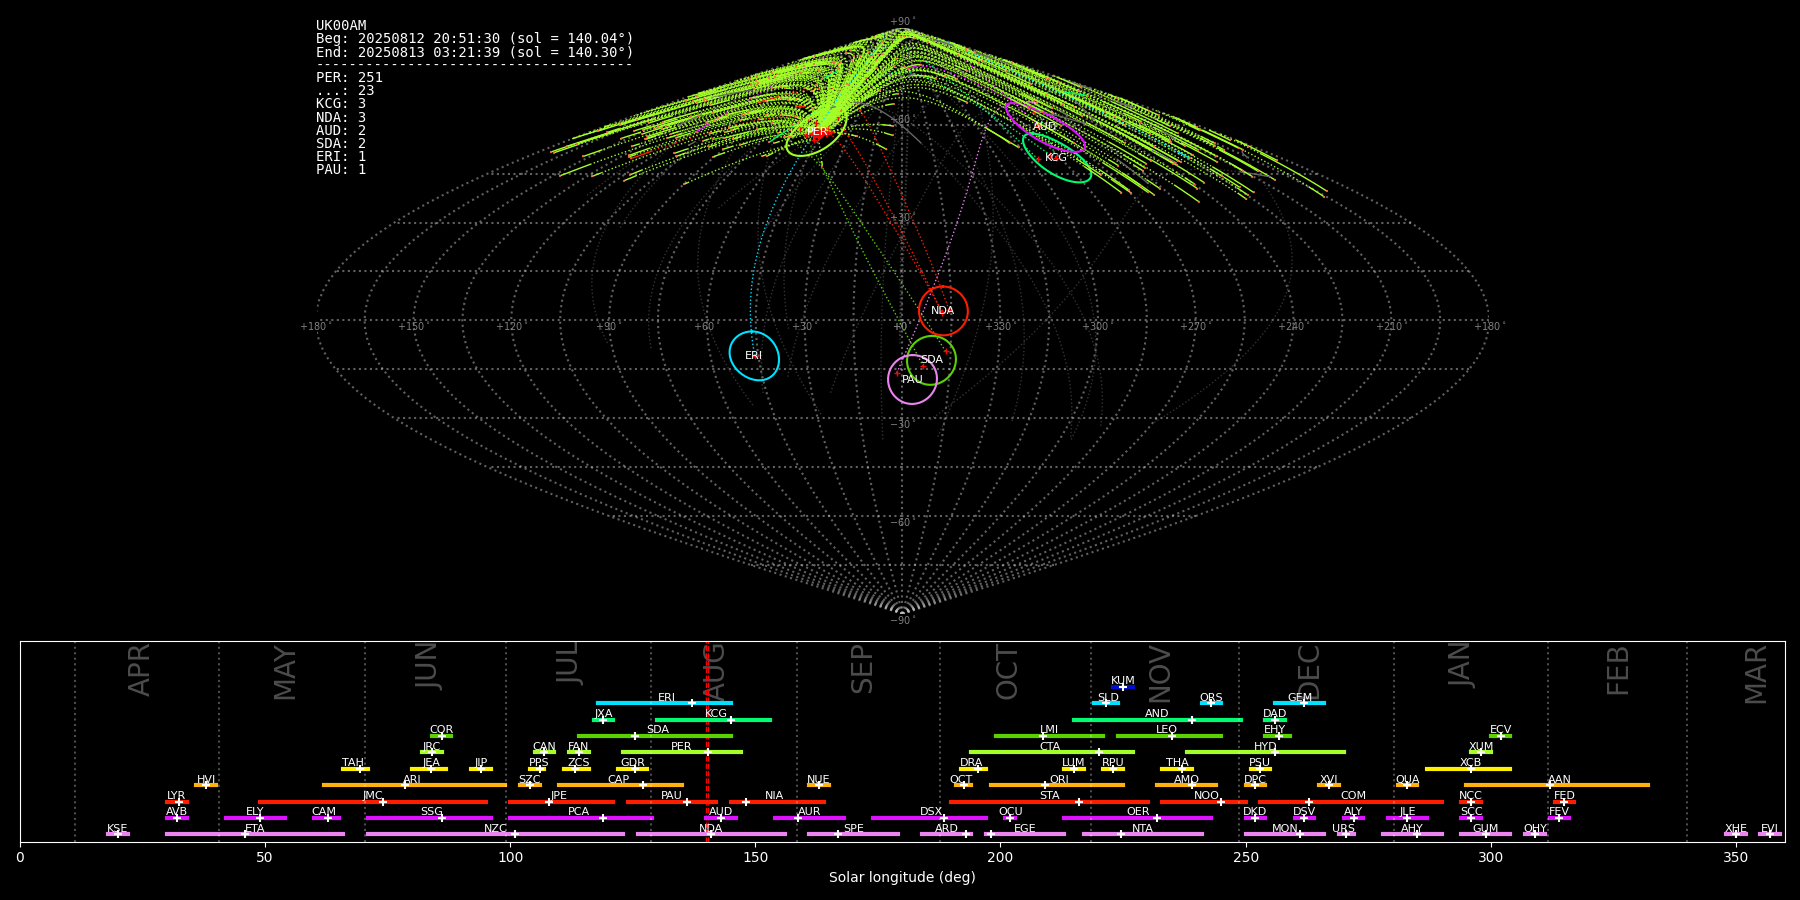The height and width of the screenshot is (900, 1800).
Task: Click the 'NDA: 3' legend count entry
Action: 341,118
